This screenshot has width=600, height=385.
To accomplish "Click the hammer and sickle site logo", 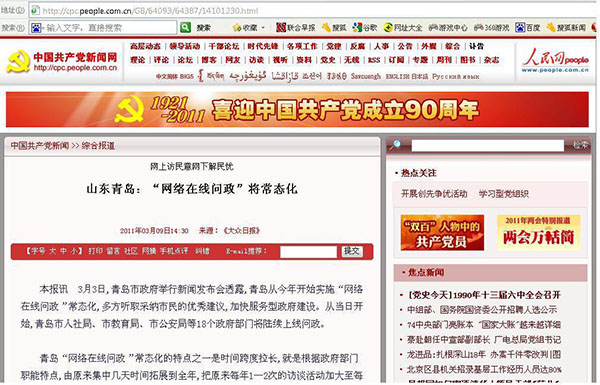I will point(18,61).
